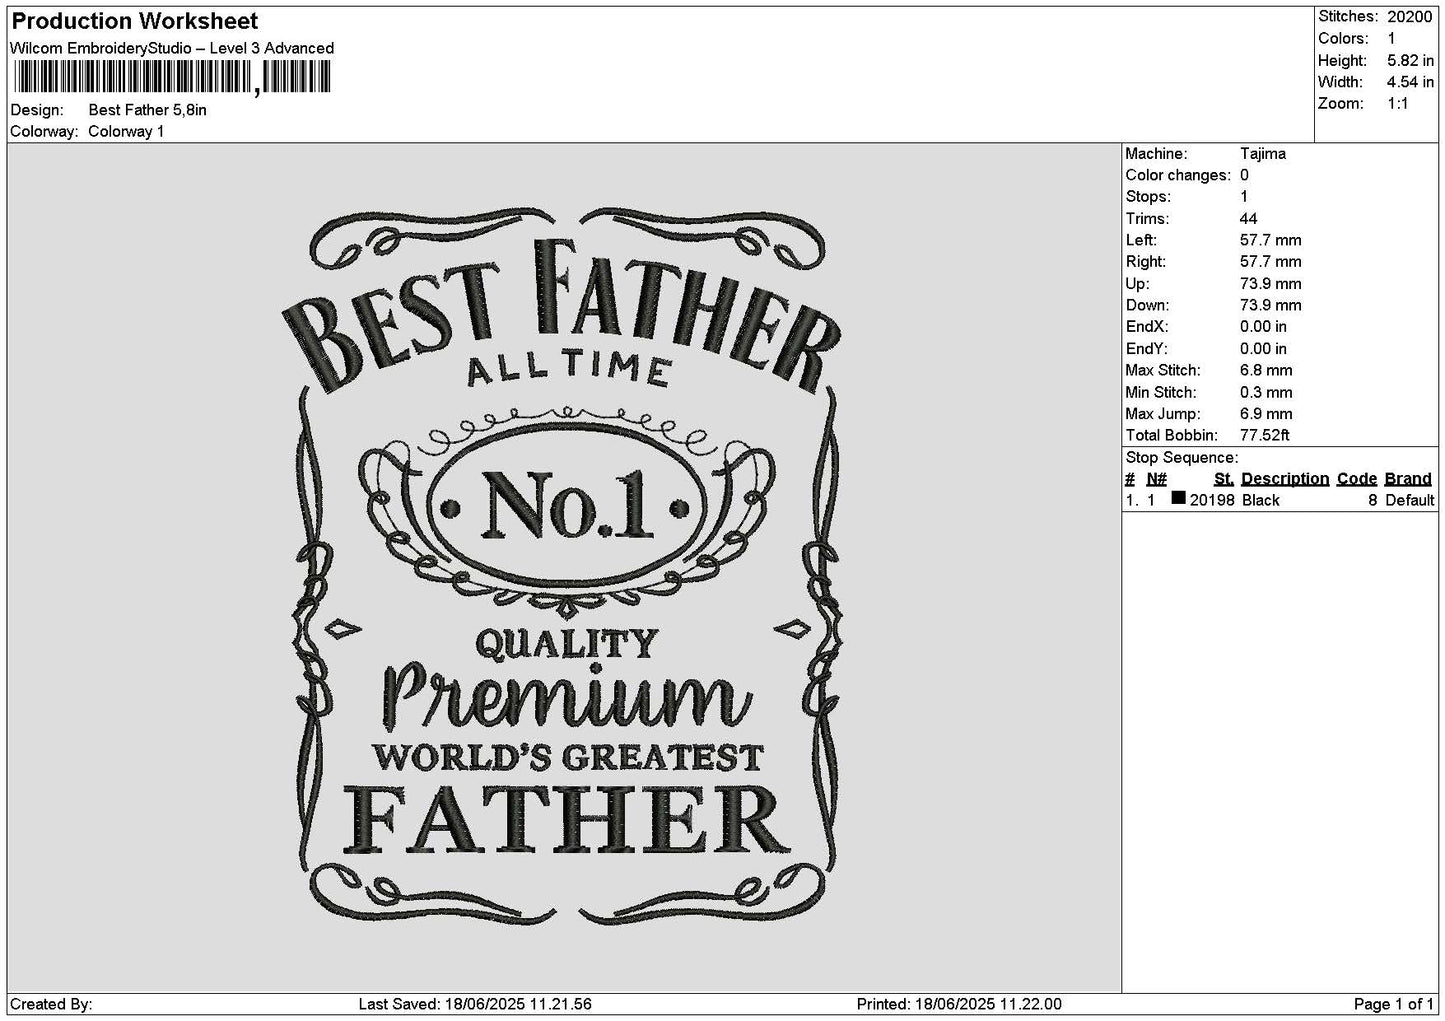Click the Printed timestamp in the footer
The height and width of the screenshot is (1021, 1445).
[959, 1004]
